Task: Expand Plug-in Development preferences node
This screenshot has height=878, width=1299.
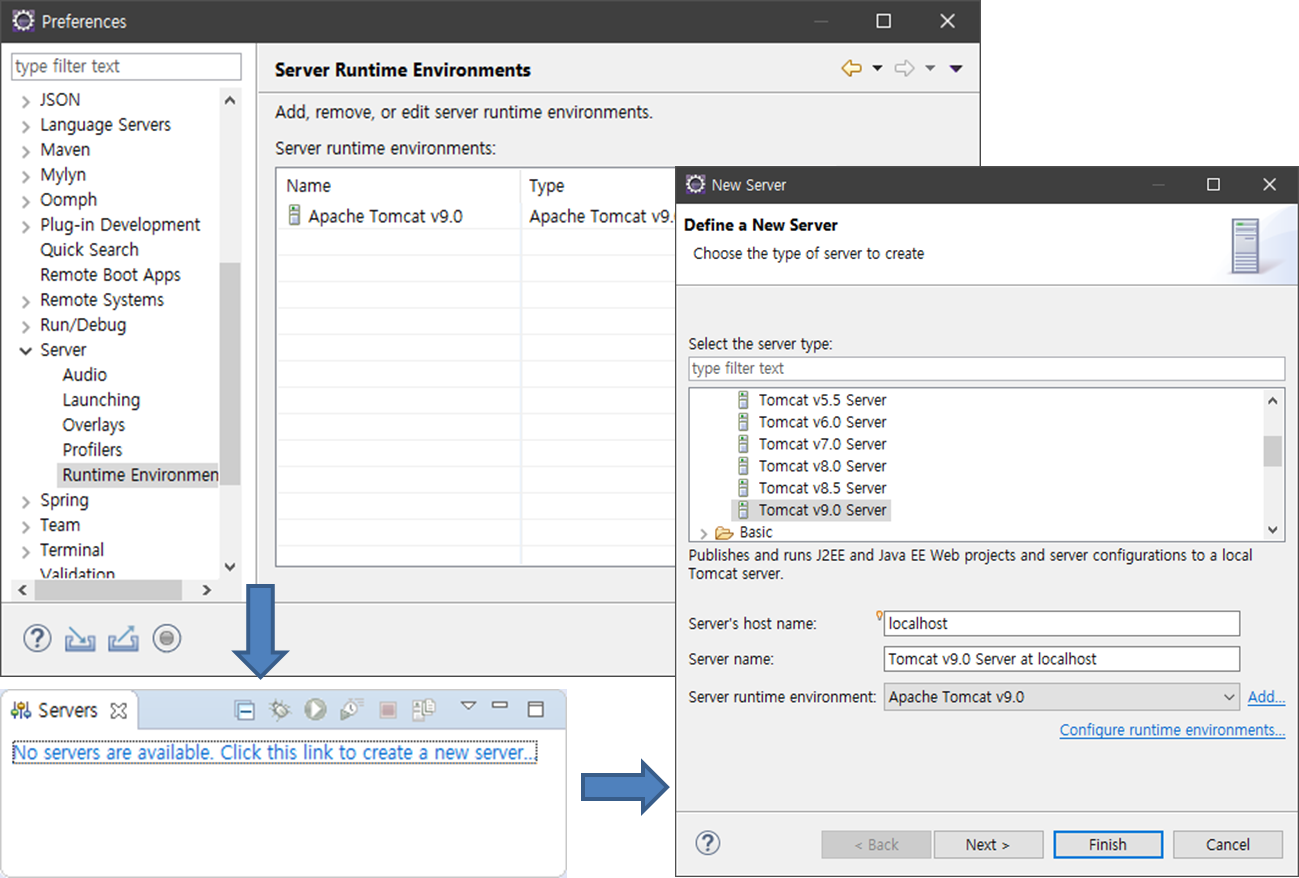Action: point(26,226)
